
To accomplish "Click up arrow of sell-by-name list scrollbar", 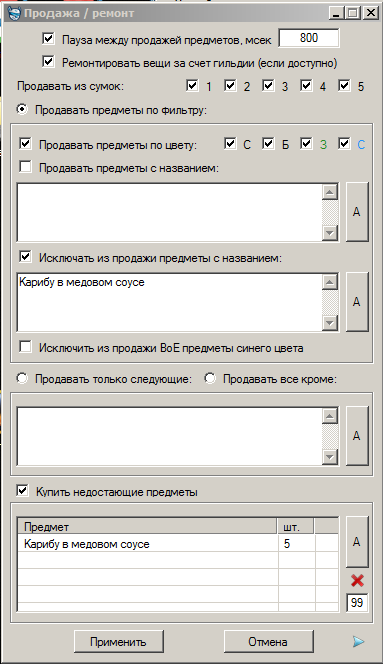I will click(x=330, y=192).
